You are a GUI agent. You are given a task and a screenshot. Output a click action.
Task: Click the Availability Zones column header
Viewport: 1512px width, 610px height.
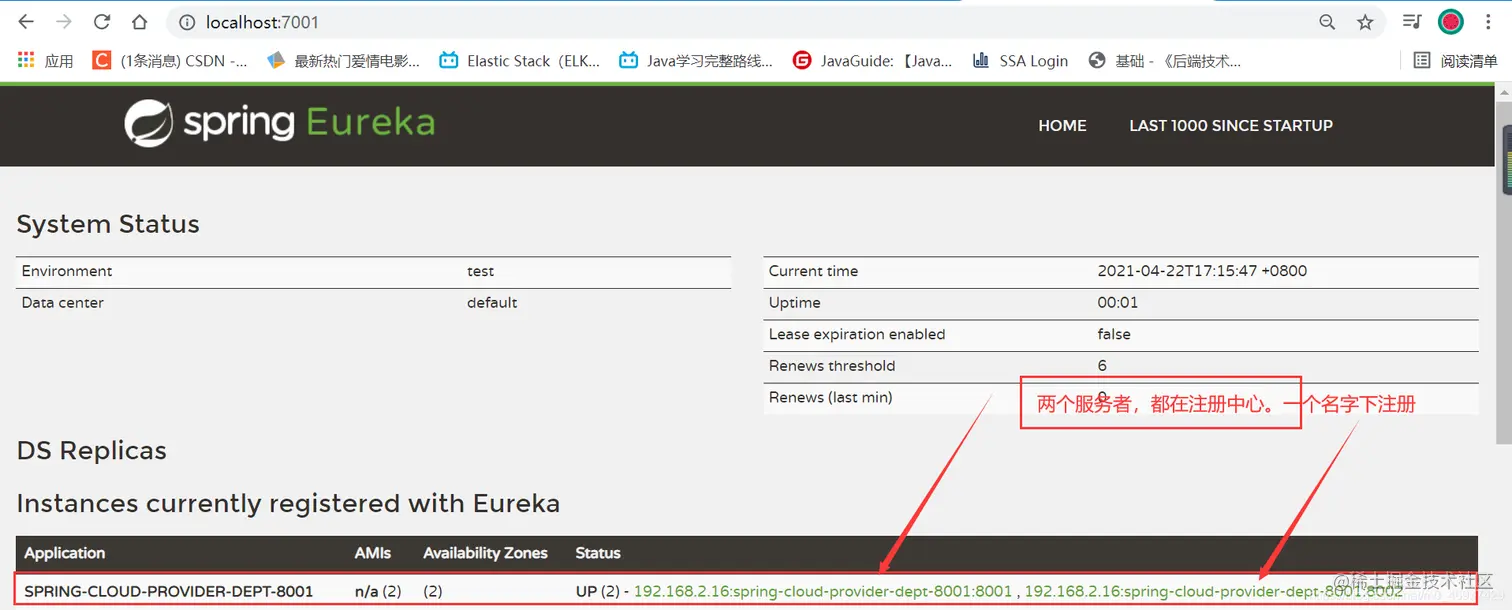(x=486, y=553)
